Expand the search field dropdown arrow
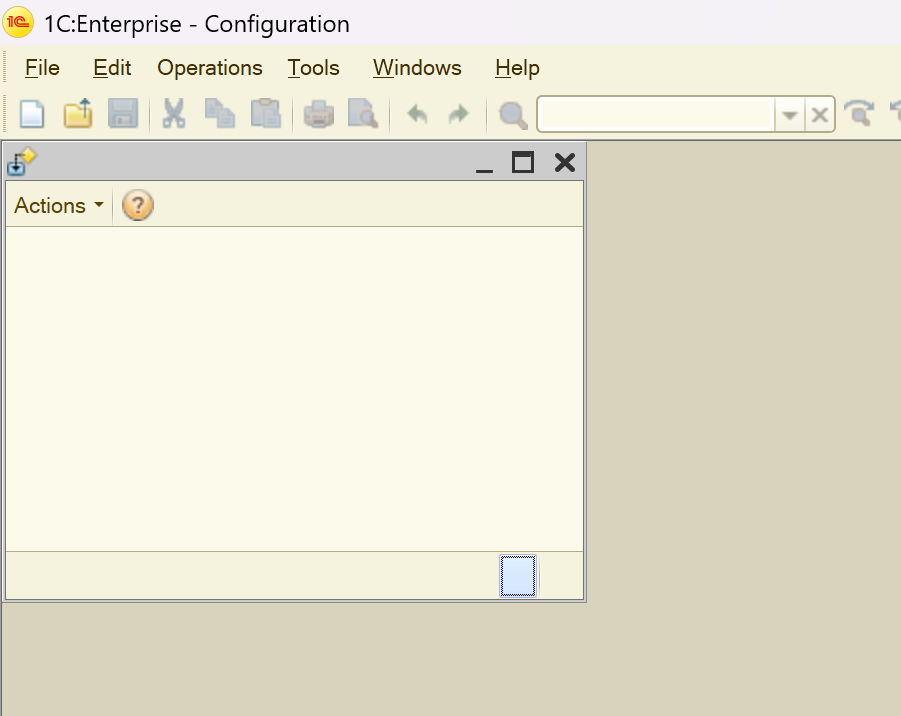 790,115
